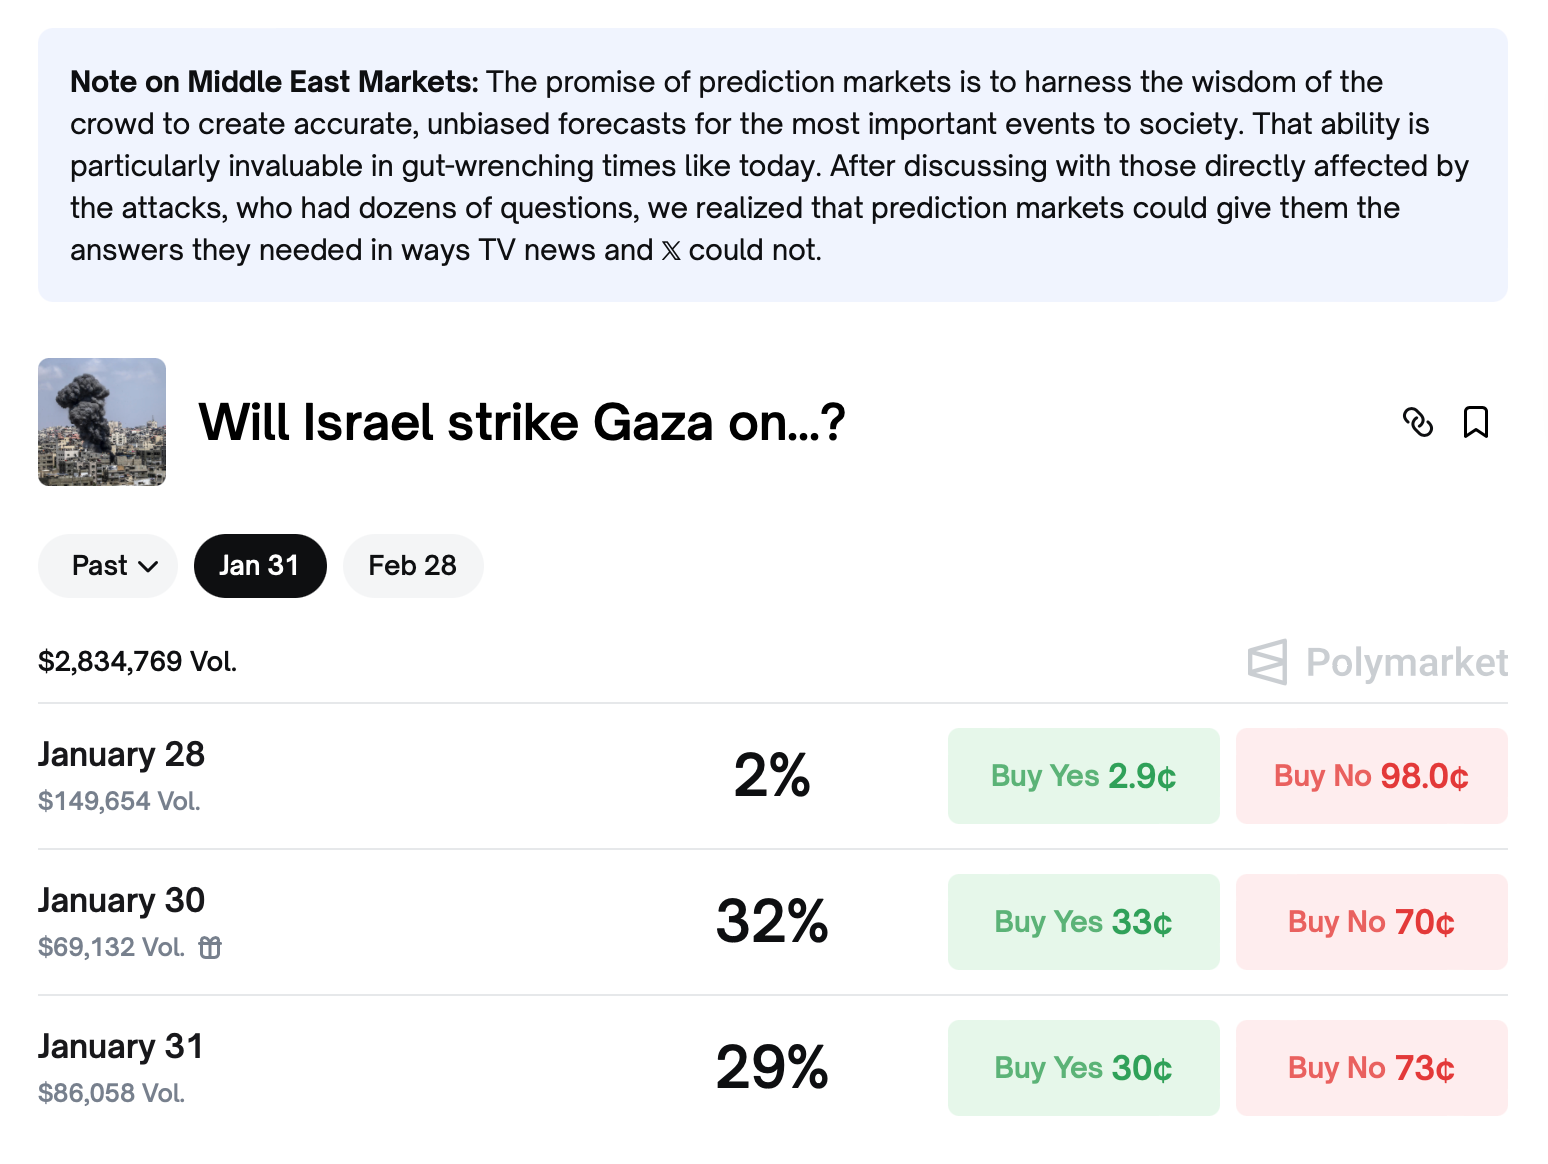
Task: Buy Yes at 2.9¢ for January 28
Action: (1083, 776)
